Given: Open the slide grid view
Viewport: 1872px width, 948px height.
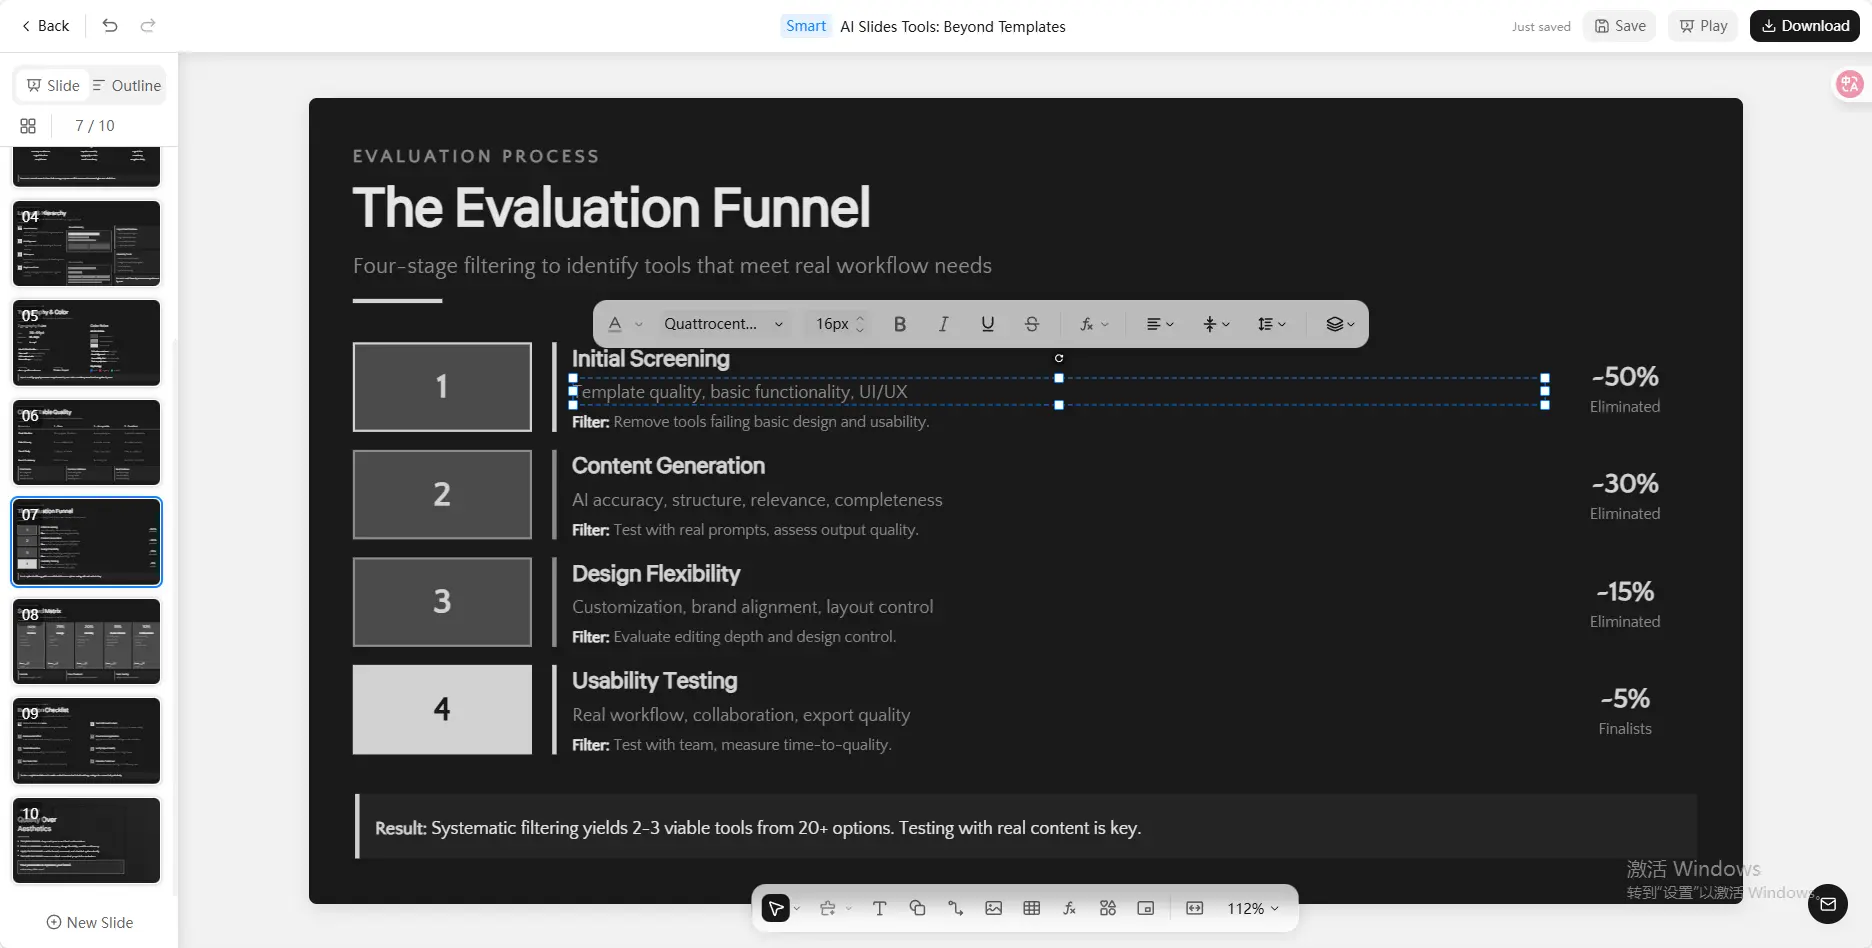Looking at the screenshot, I should pos(28,126).
